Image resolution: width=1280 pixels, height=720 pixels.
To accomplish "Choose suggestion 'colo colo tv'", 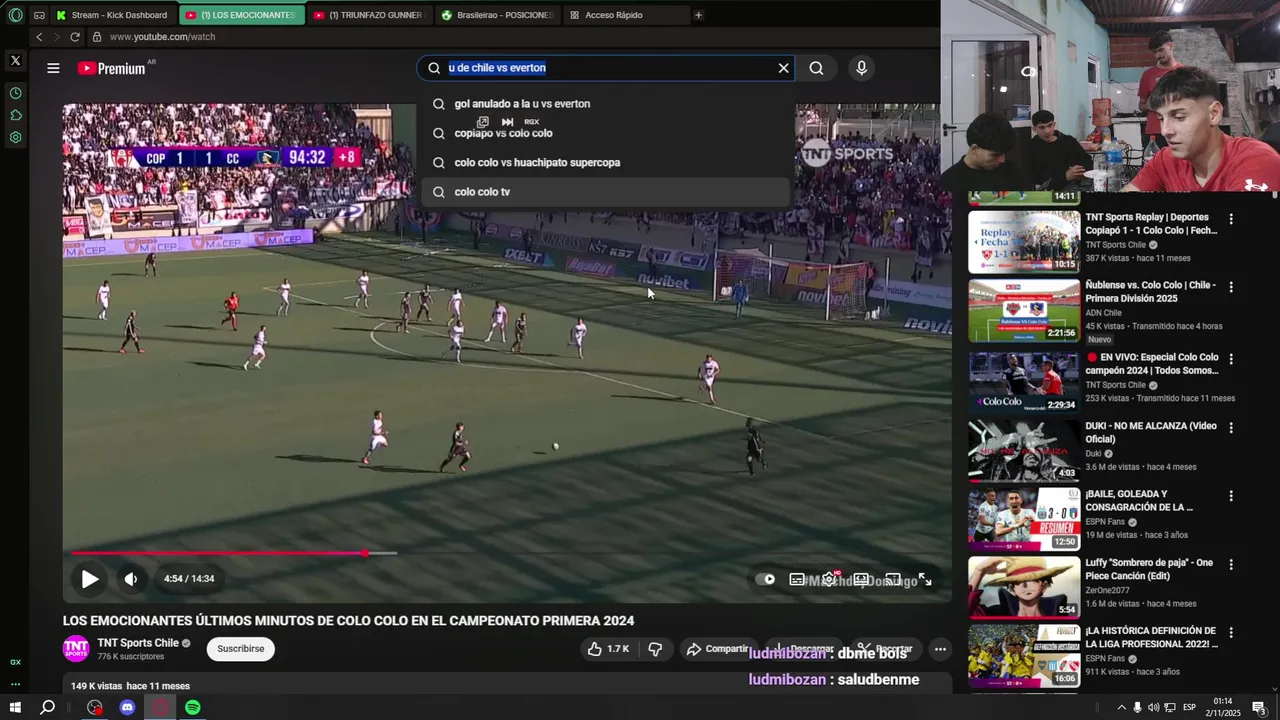I will pyautogui.click(x=606, y=192).
